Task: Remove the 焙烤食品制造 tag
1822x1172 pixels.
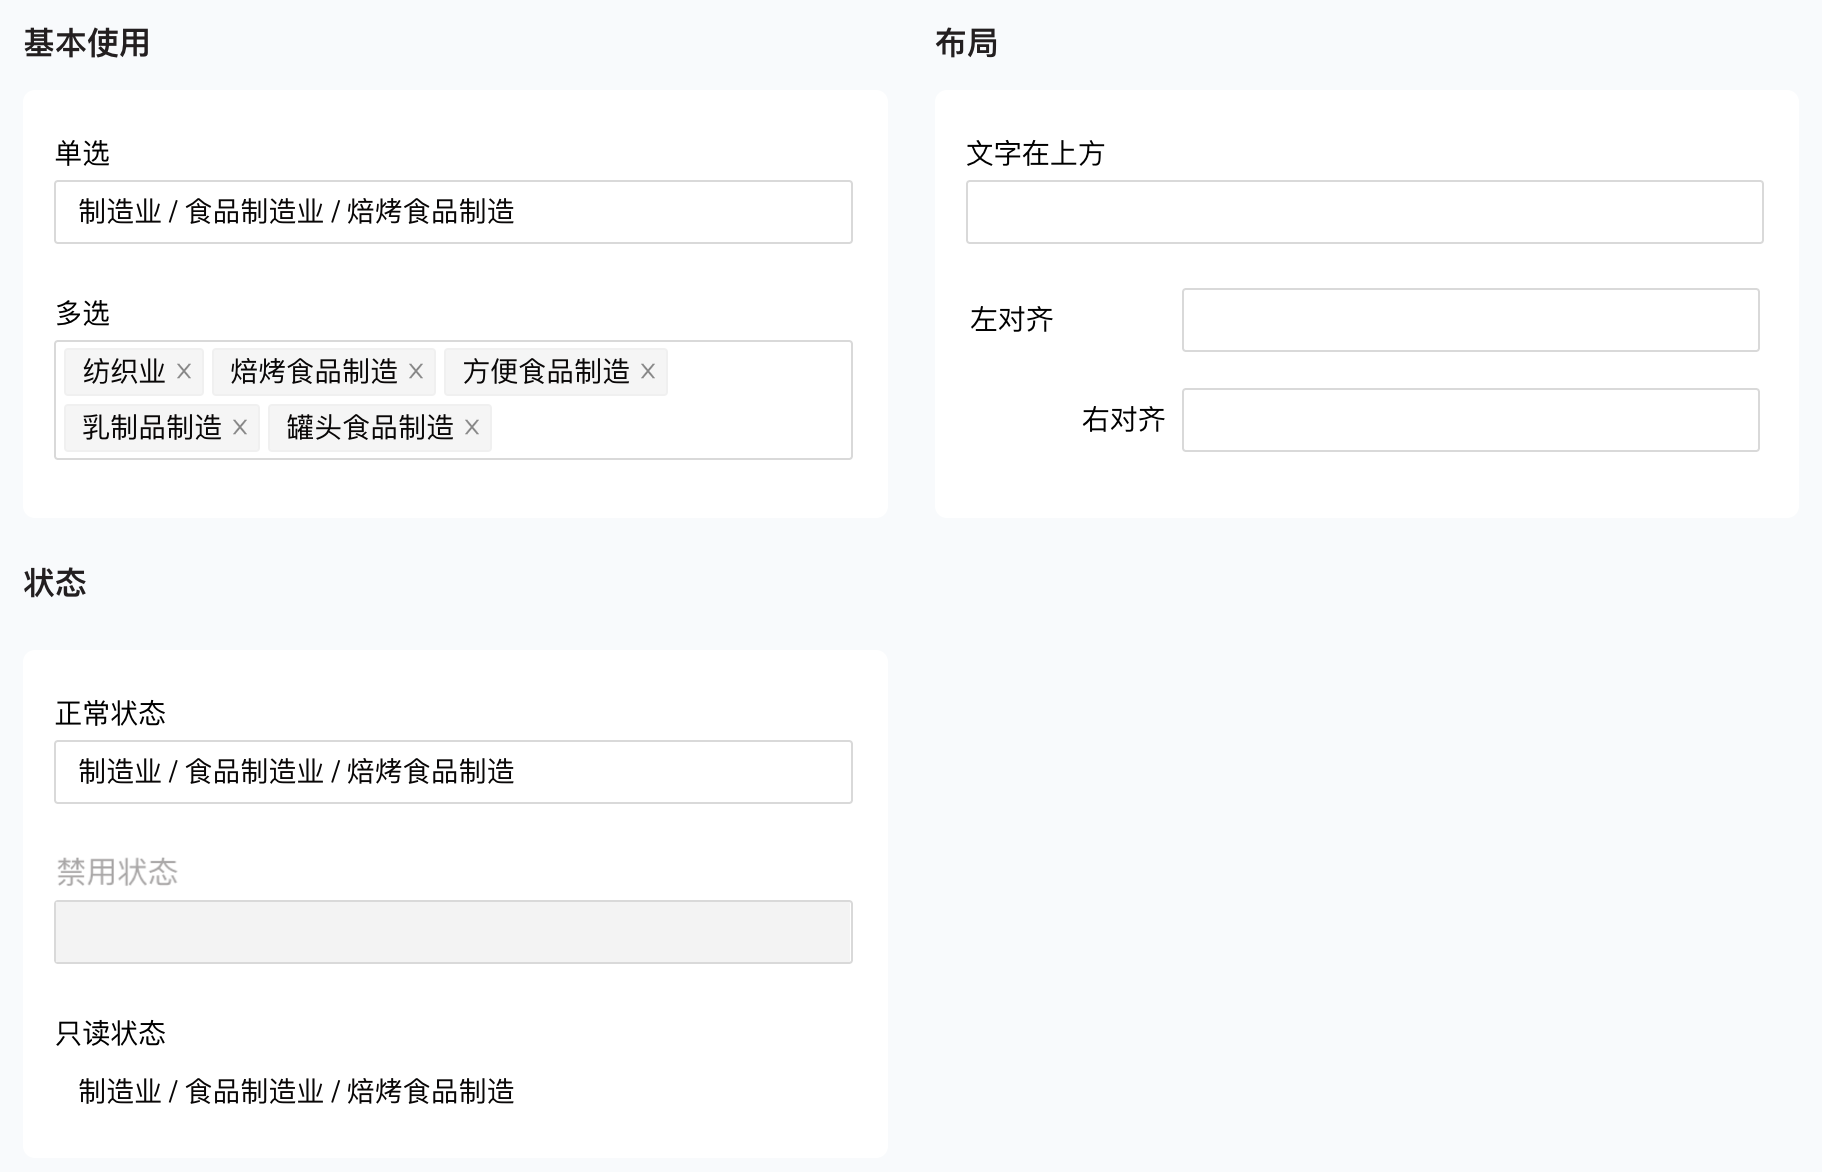Action: (416, 371)
